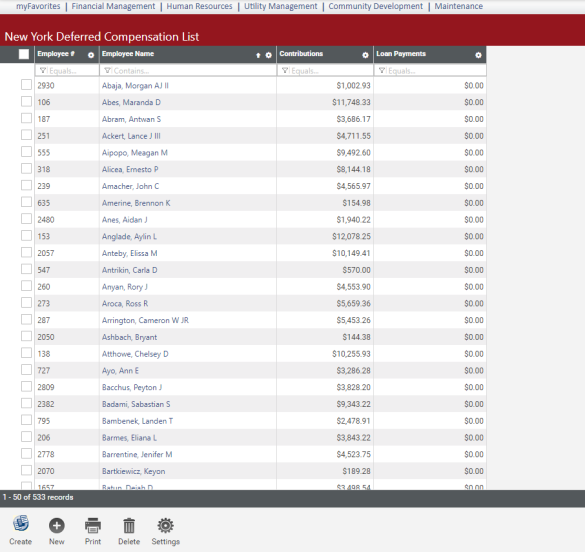Open filter operator for Employee # filter
585x552 pixels.
pyautogui.click(x=43, y=70)
